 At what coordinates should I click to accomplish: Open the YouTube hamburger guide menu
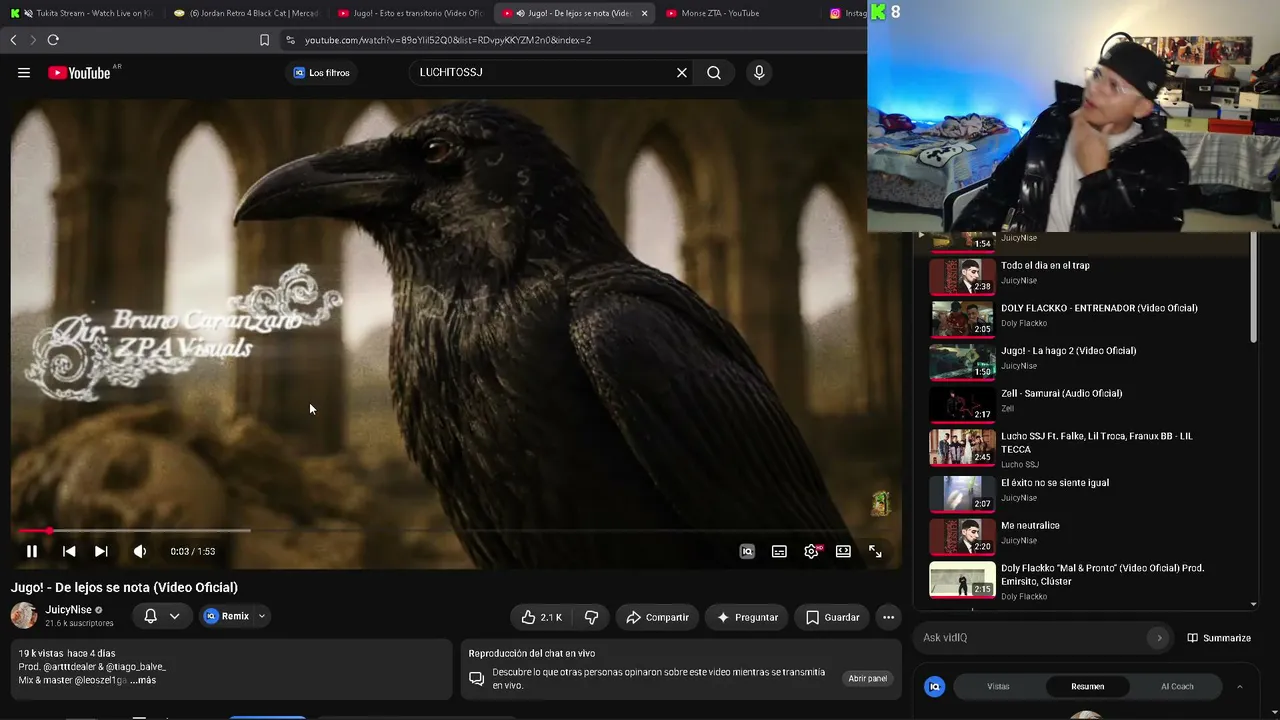click(24, 73)
